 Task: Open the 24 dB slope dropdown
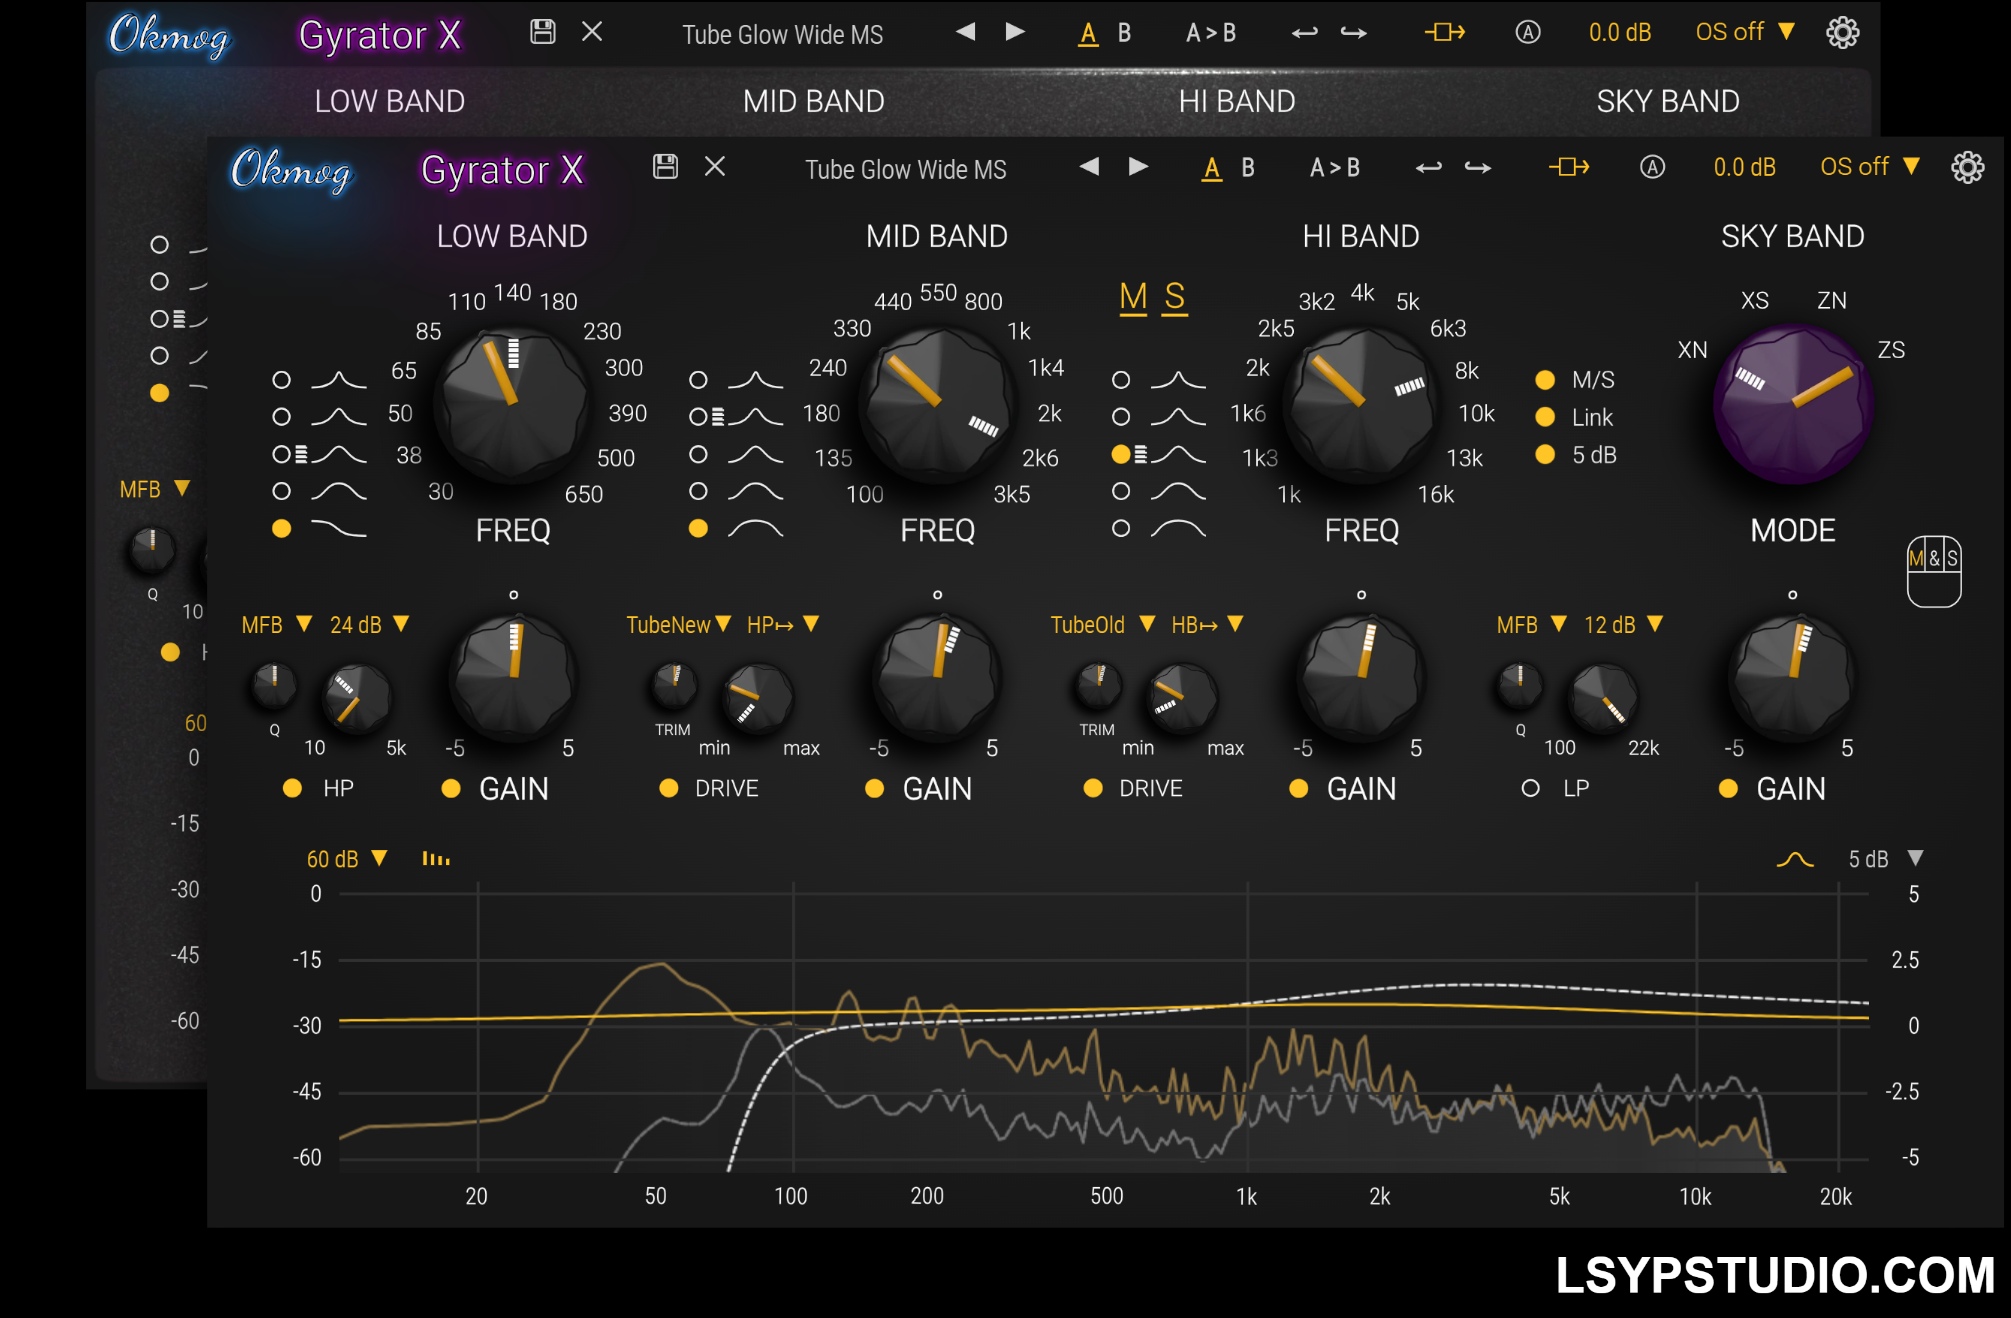click(369, 625)
